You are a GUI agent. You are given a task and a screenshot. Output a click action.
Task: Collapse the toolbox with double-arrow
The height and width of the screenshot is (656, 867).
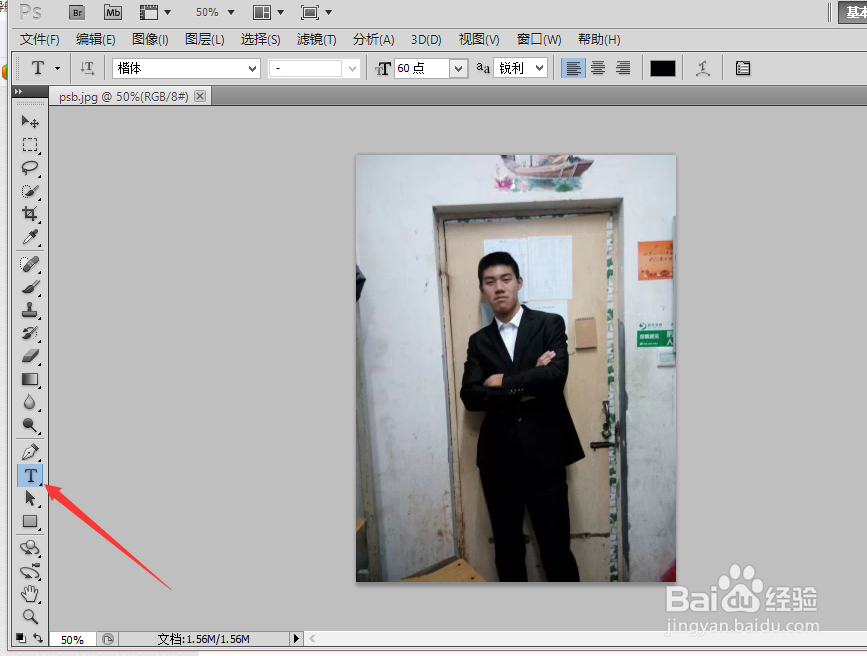click(x=18, y=91)
